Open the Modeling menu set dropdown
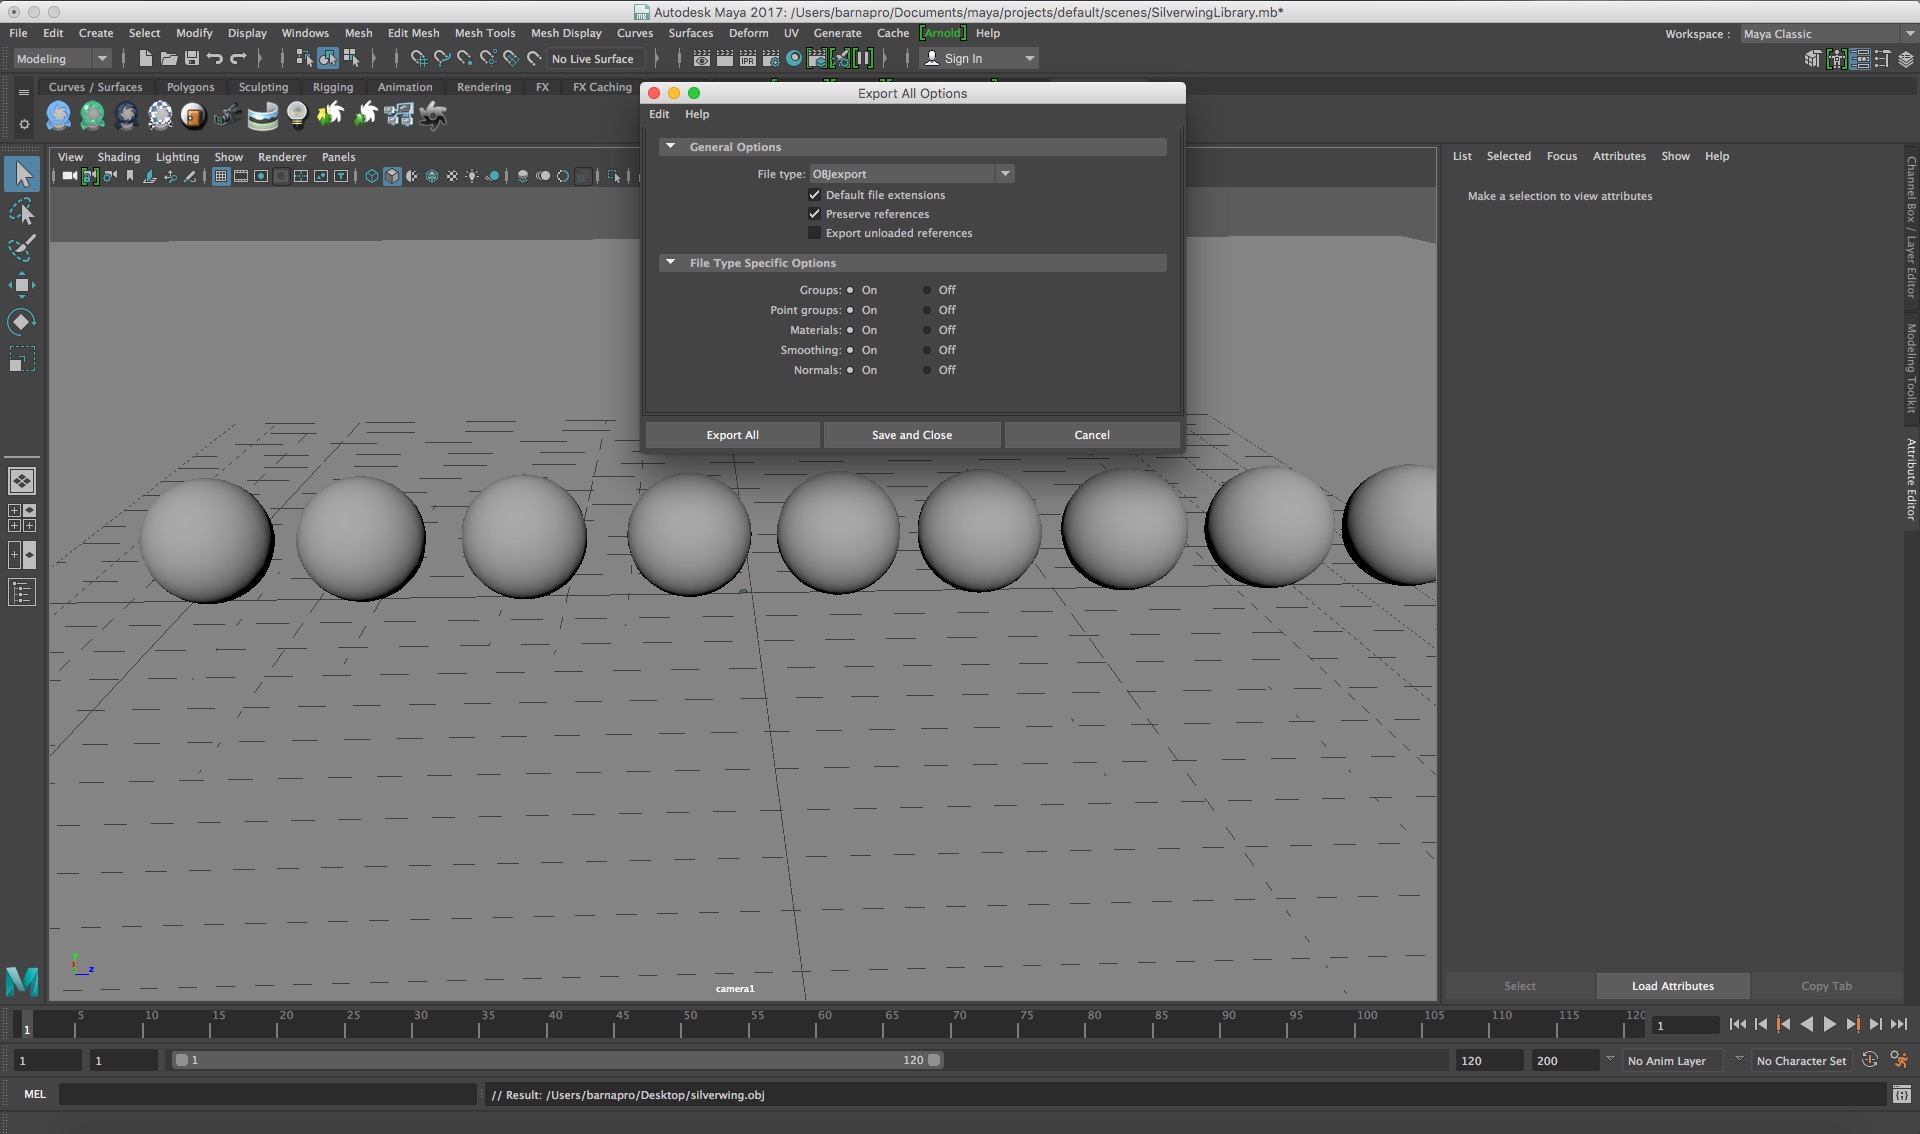This screenshot has height=1134, width=1920. (x=62, y=59)
